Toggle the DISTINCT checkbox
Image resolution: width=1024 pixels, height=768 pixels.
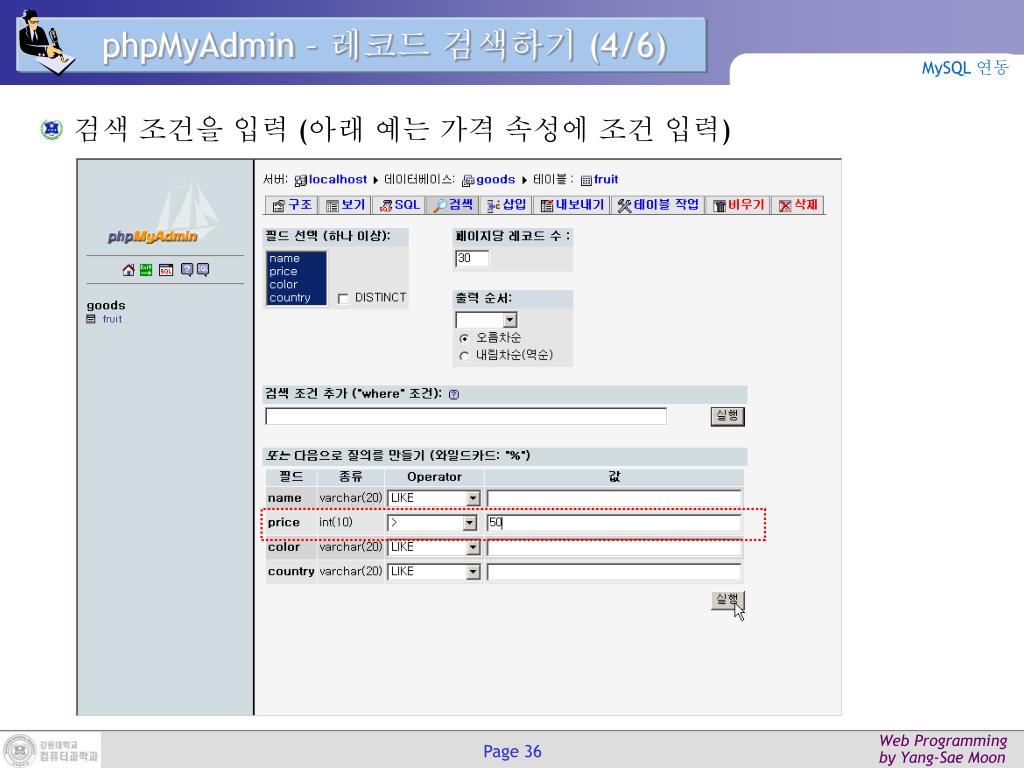coord(343,298)
